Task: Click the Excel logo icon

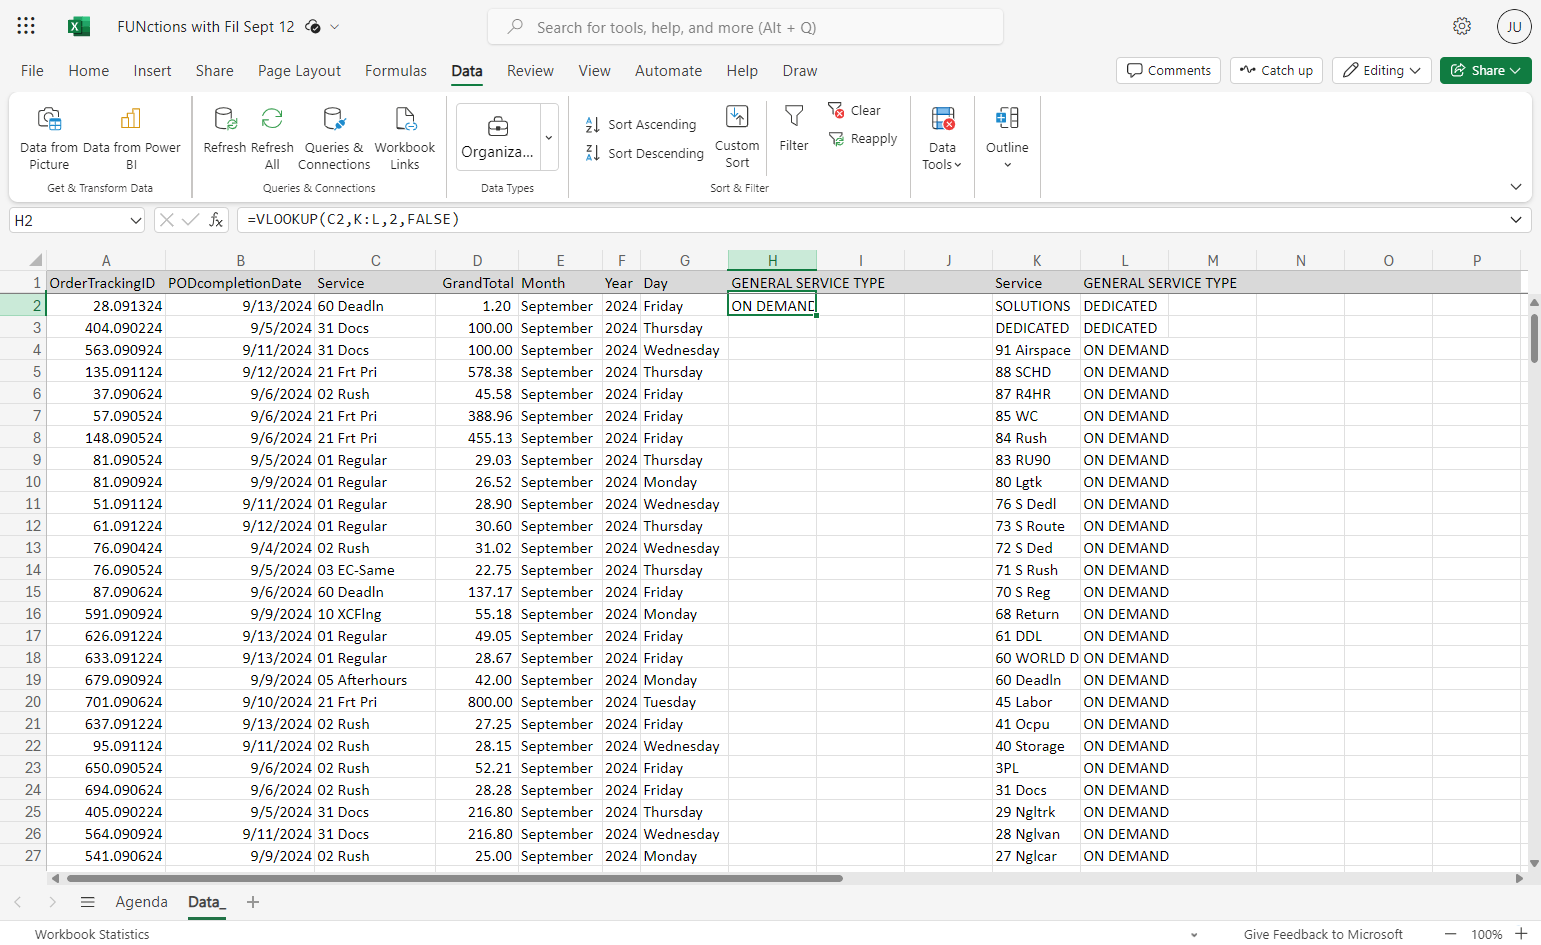Action: point(79,27)
